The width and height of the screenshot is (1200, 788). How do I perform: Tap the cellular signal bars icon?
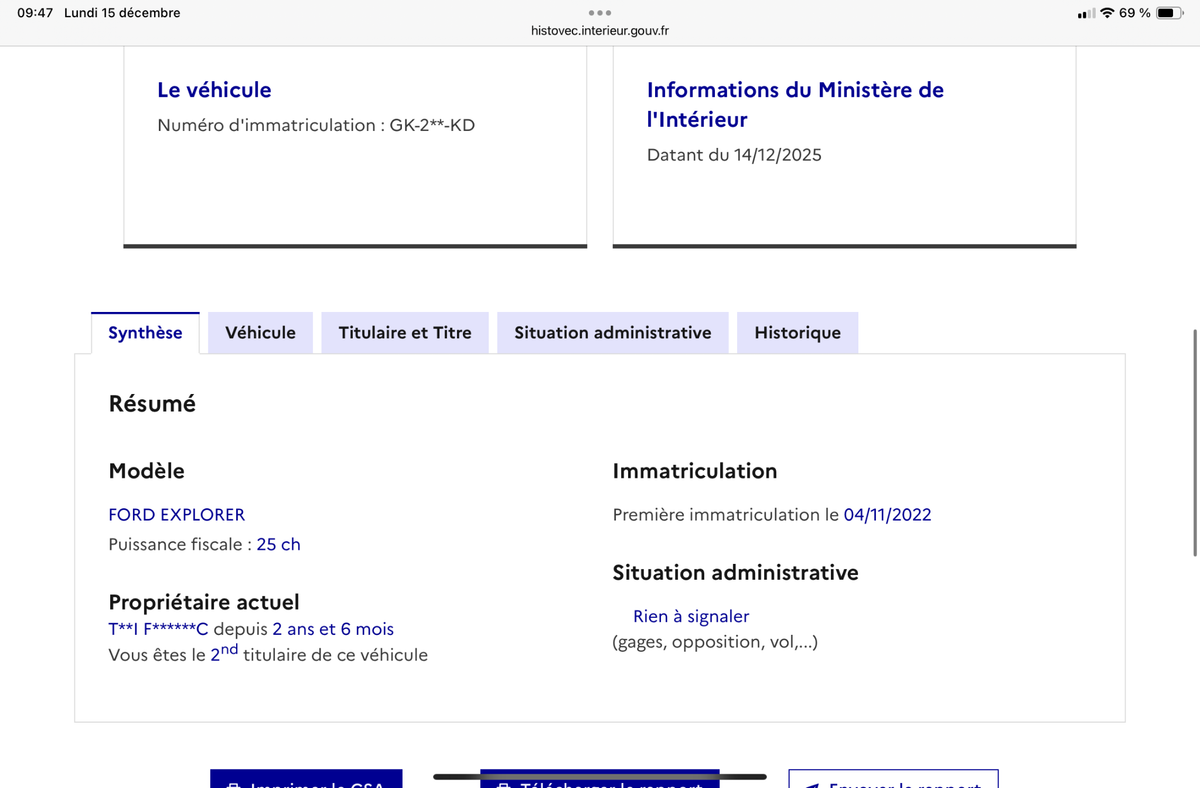(x=1086, y=14)
